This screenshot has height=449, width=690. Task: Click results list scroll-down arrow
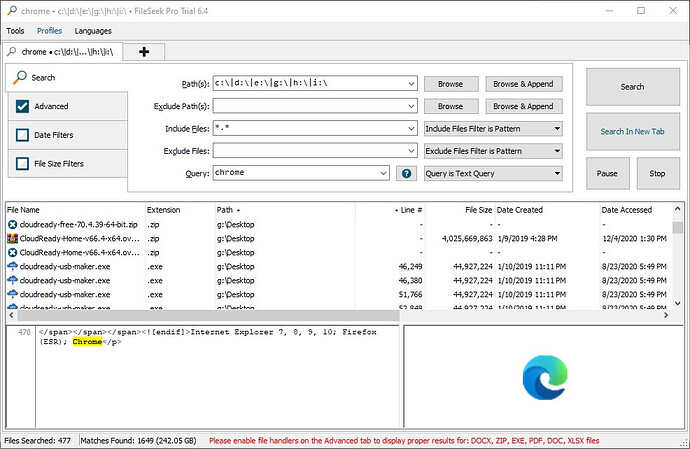678,303
